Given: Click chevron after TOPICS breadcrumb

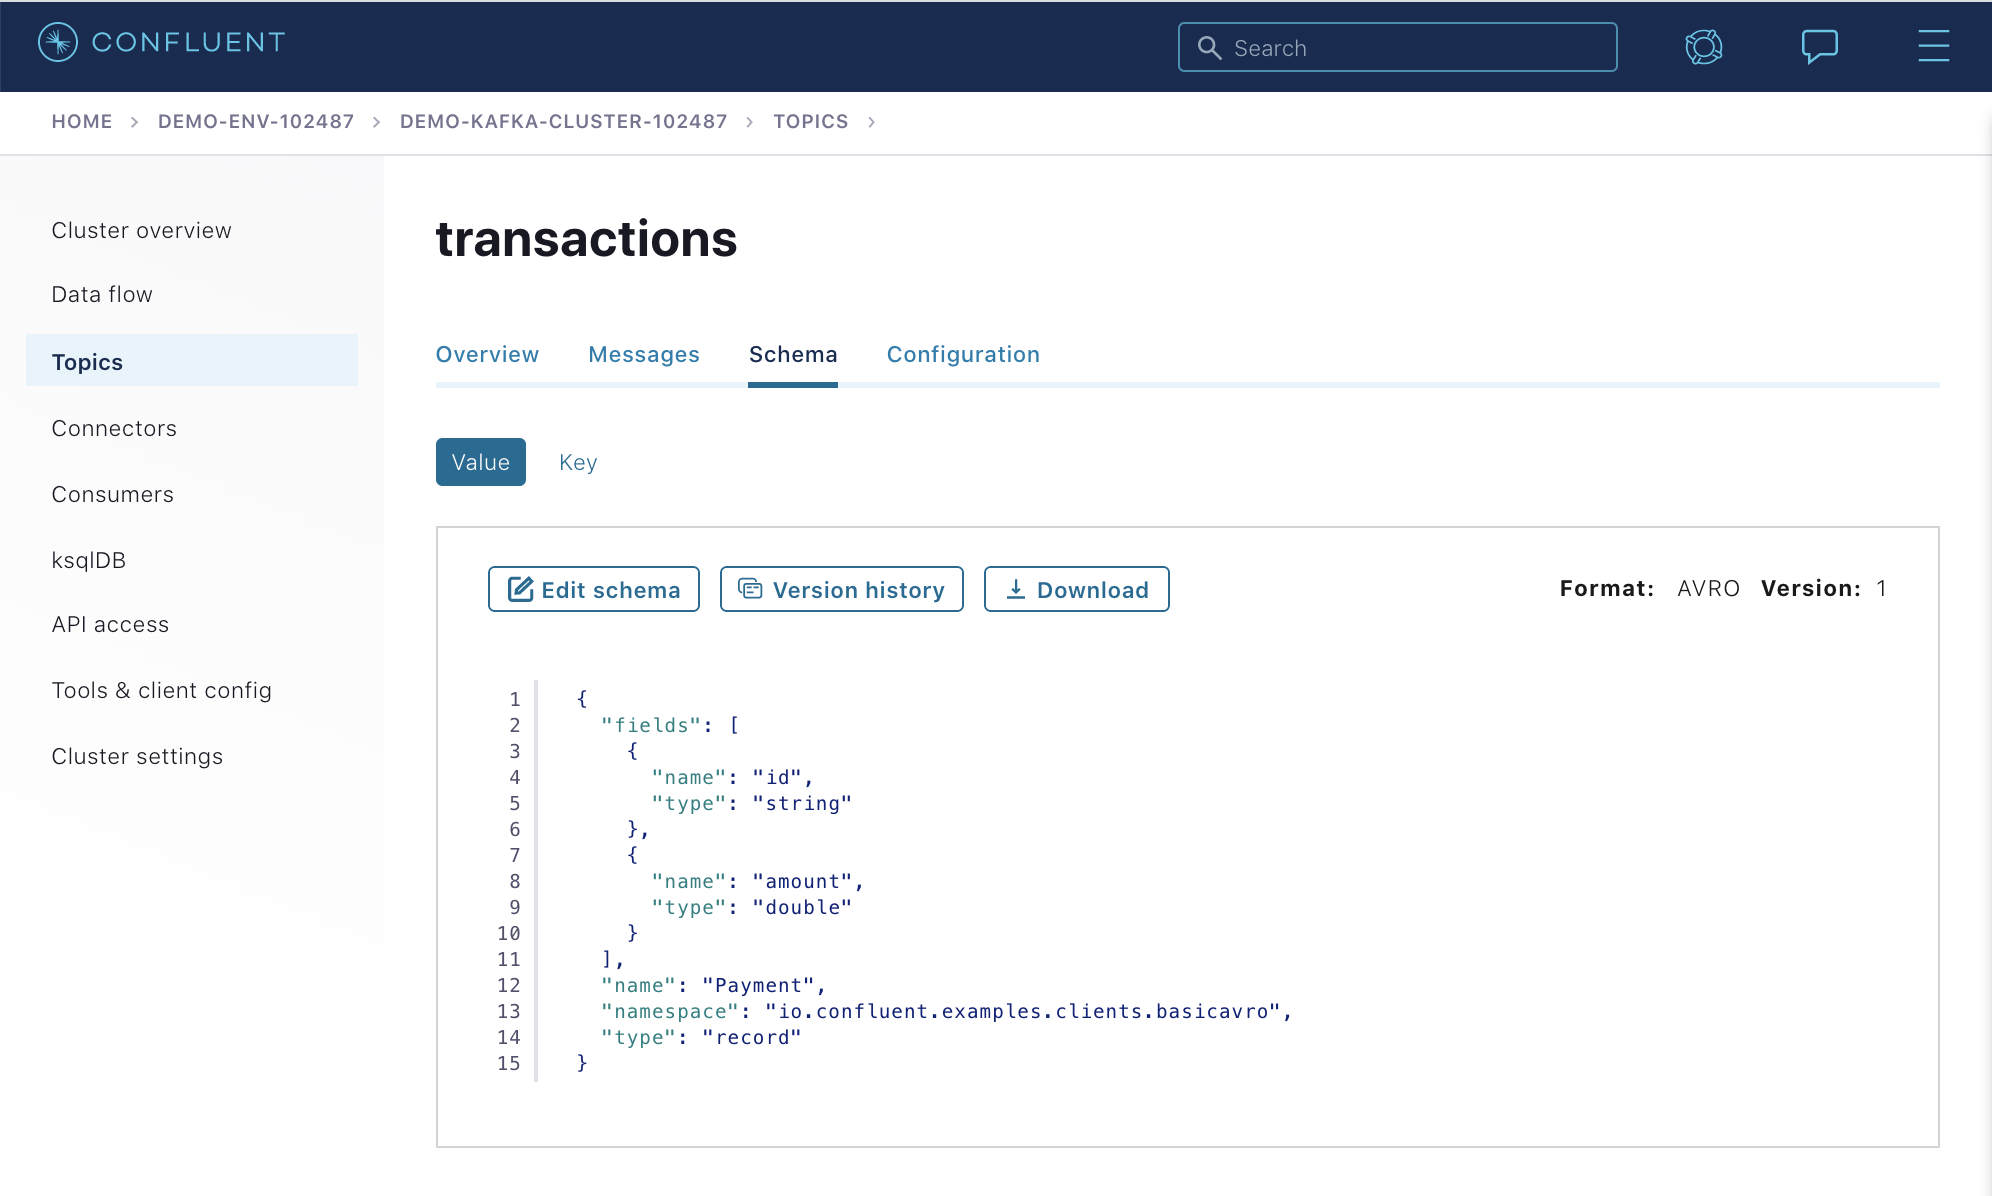Looking at the screenshot, I should coord(871,122).
